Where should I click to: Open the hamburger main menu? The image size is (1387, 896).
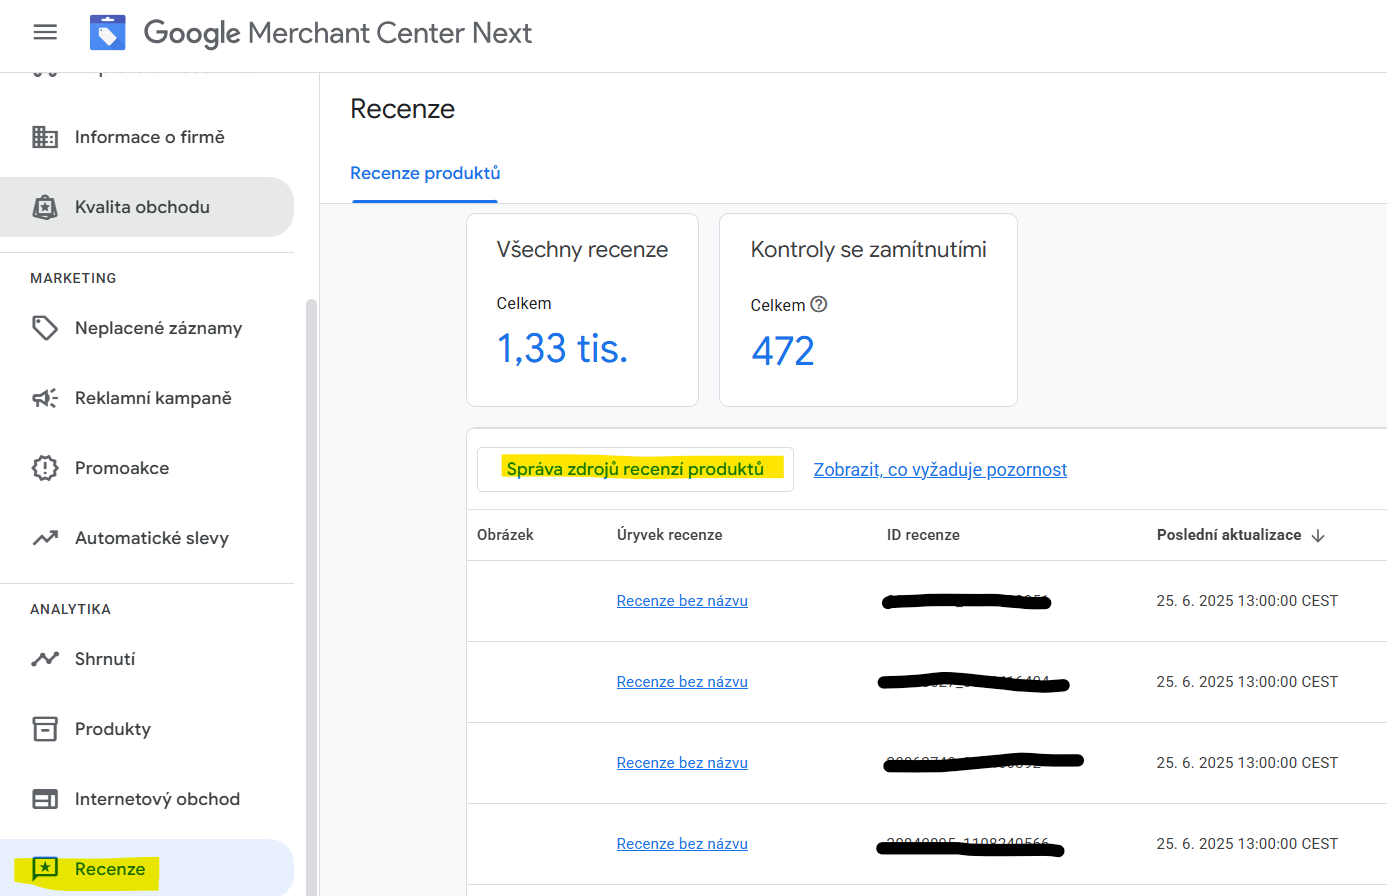pyautogui.click(x=45, y=32)
